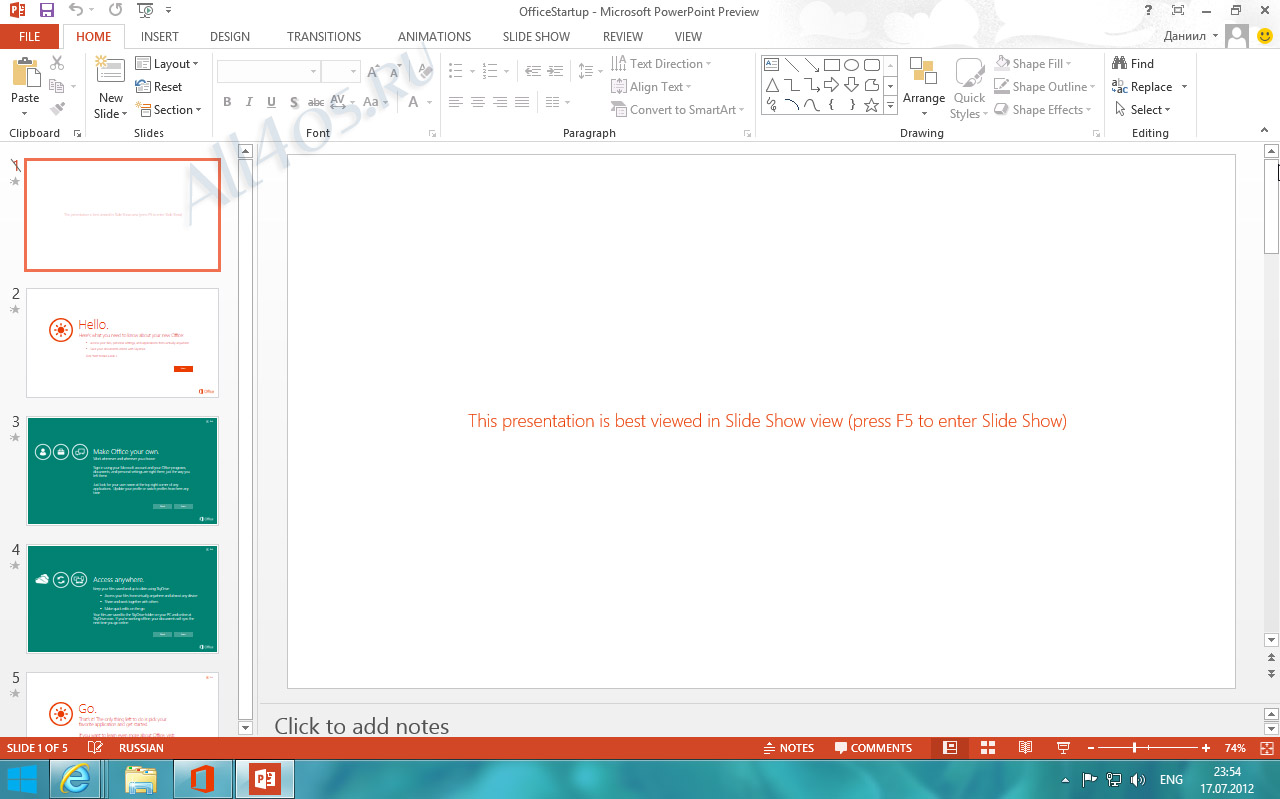Viewport: 1280px width, 799px height.
Task: Open the Shape Outline dropdown
Action: pyautogui.click(x=1045, y=87)
